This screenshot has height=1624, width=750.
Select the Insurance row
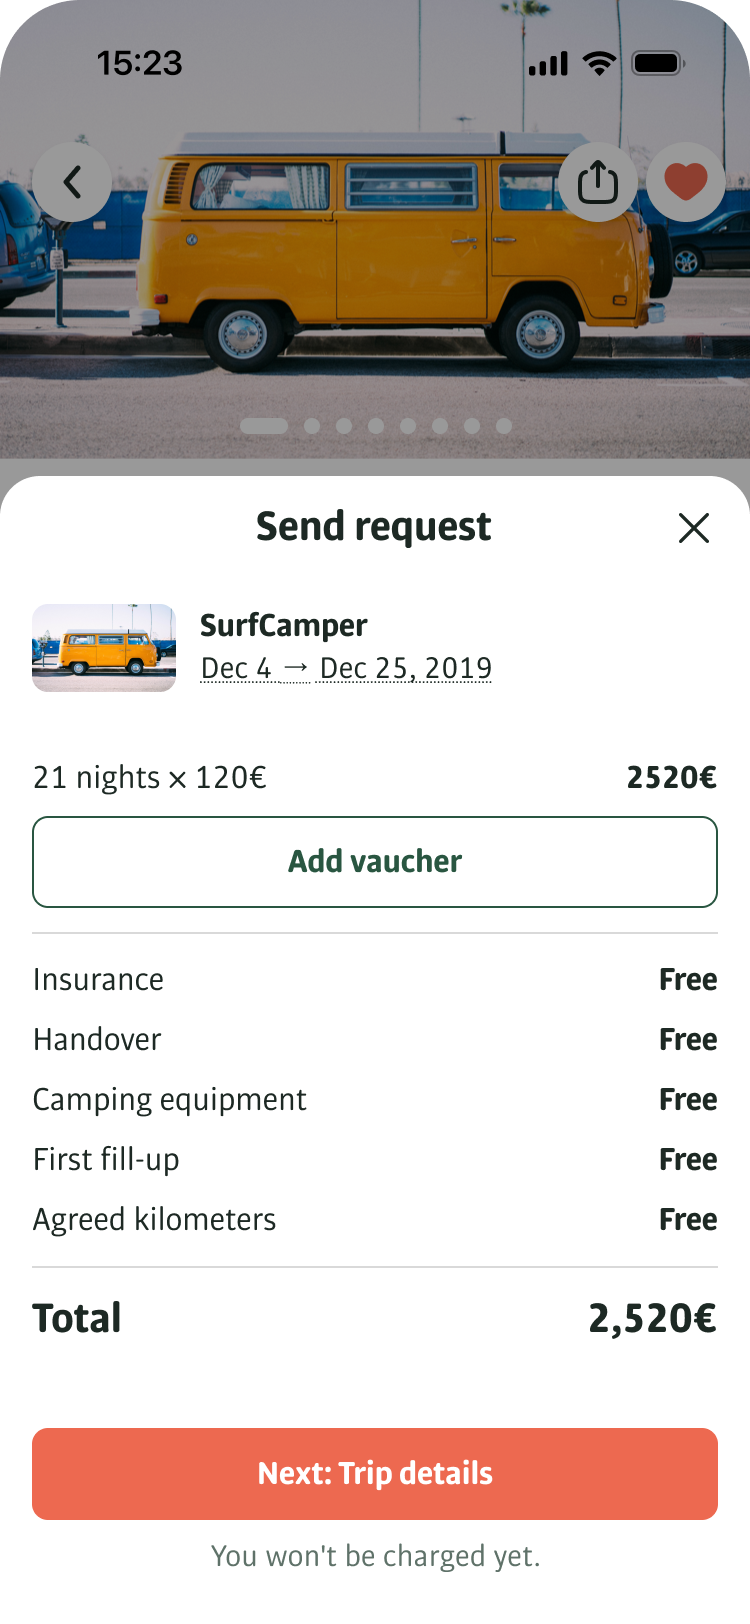click(x=375, y=980)
